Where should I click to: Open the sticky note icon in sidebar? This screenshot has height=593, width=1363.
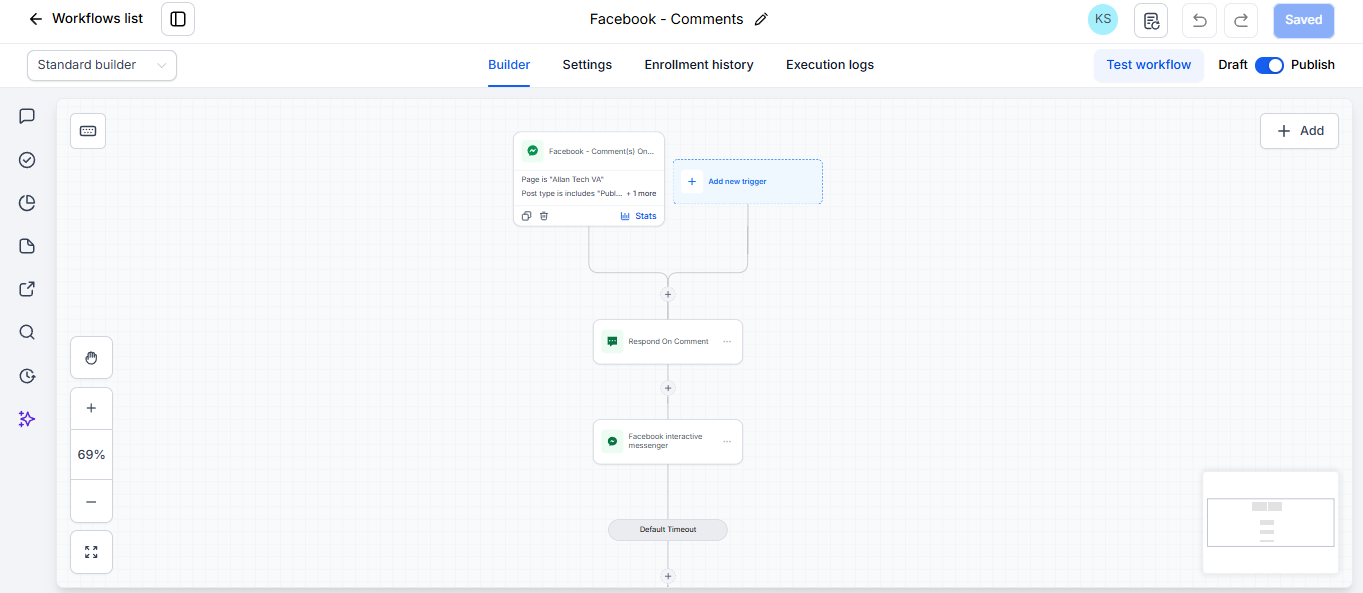[27, 246]
